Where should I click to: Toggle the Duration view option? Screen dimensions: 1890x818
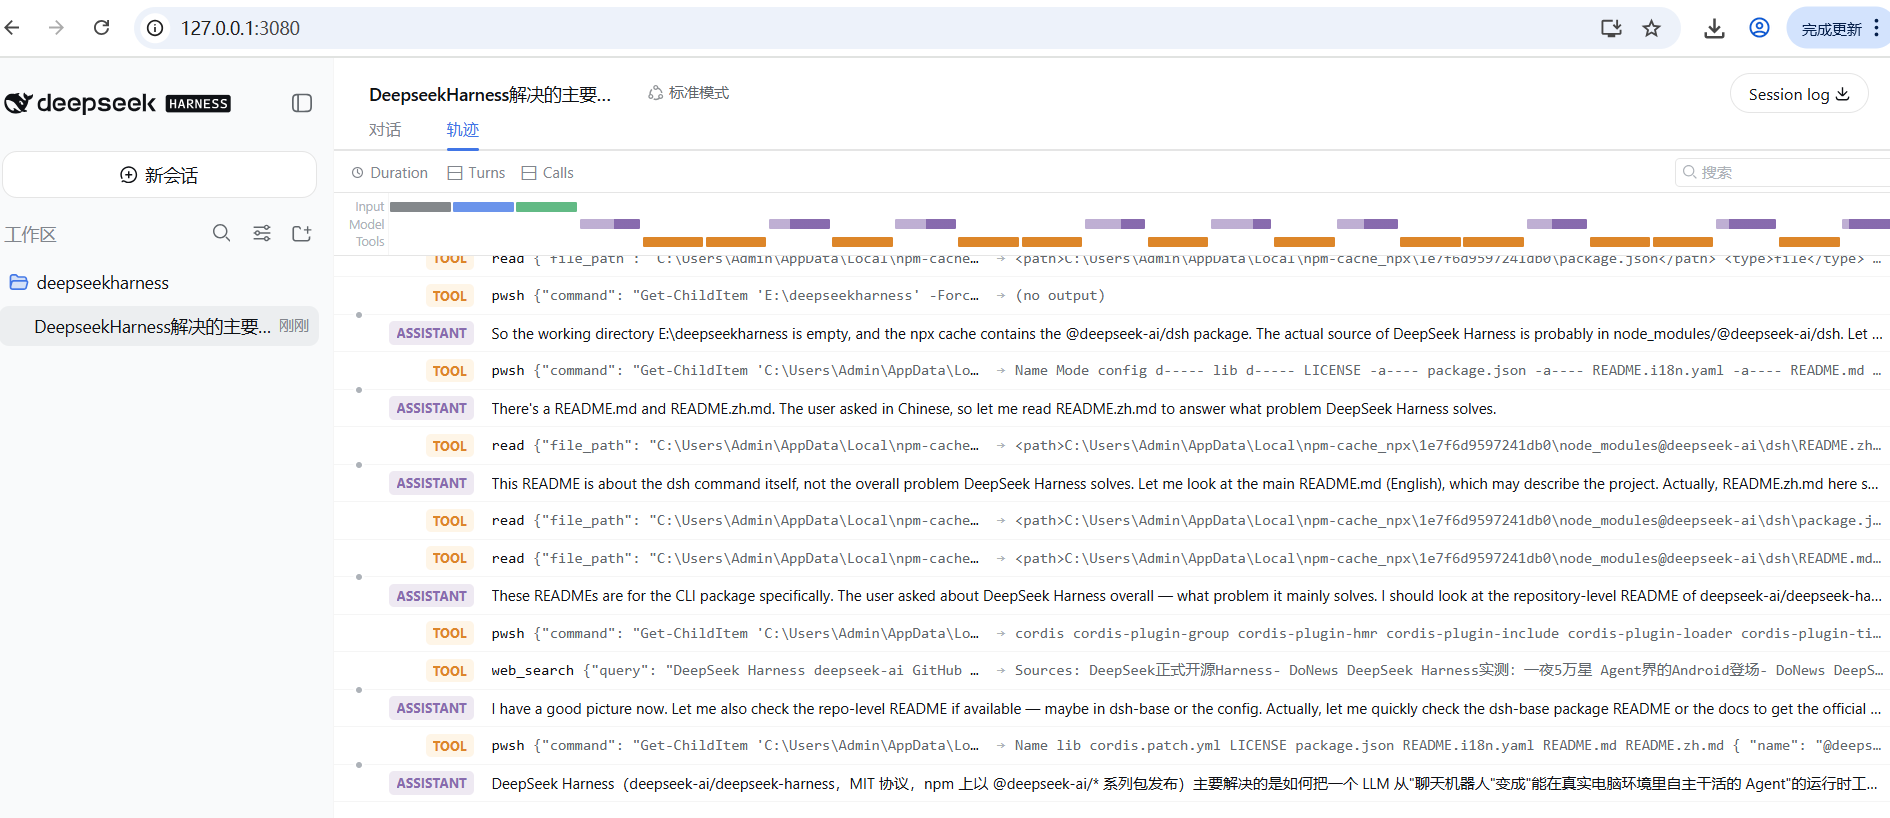tap(390, 173)
